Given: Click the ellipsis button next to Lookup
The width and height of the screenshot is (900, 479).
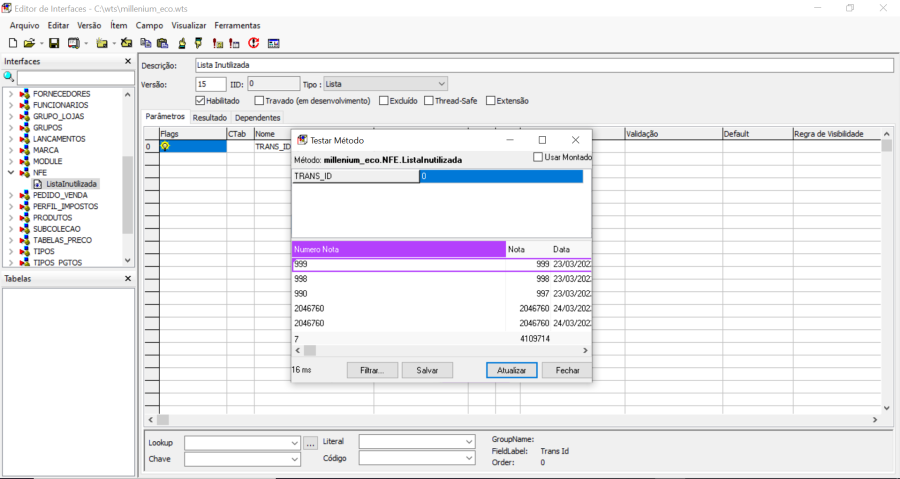Looking at the screenshot, I should coord(310,443).
